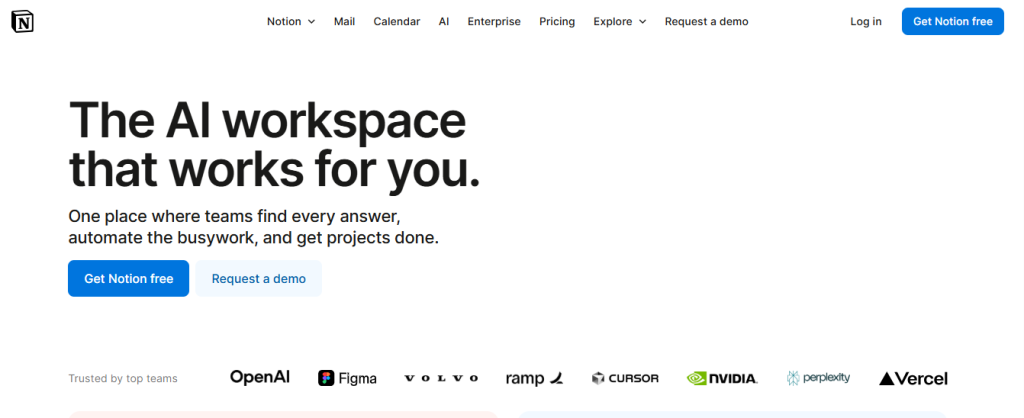Image resolution: width=1024 pixels, height=418 pixels.
Task: Open the Pricing page
Action: [x=557, y=22]
